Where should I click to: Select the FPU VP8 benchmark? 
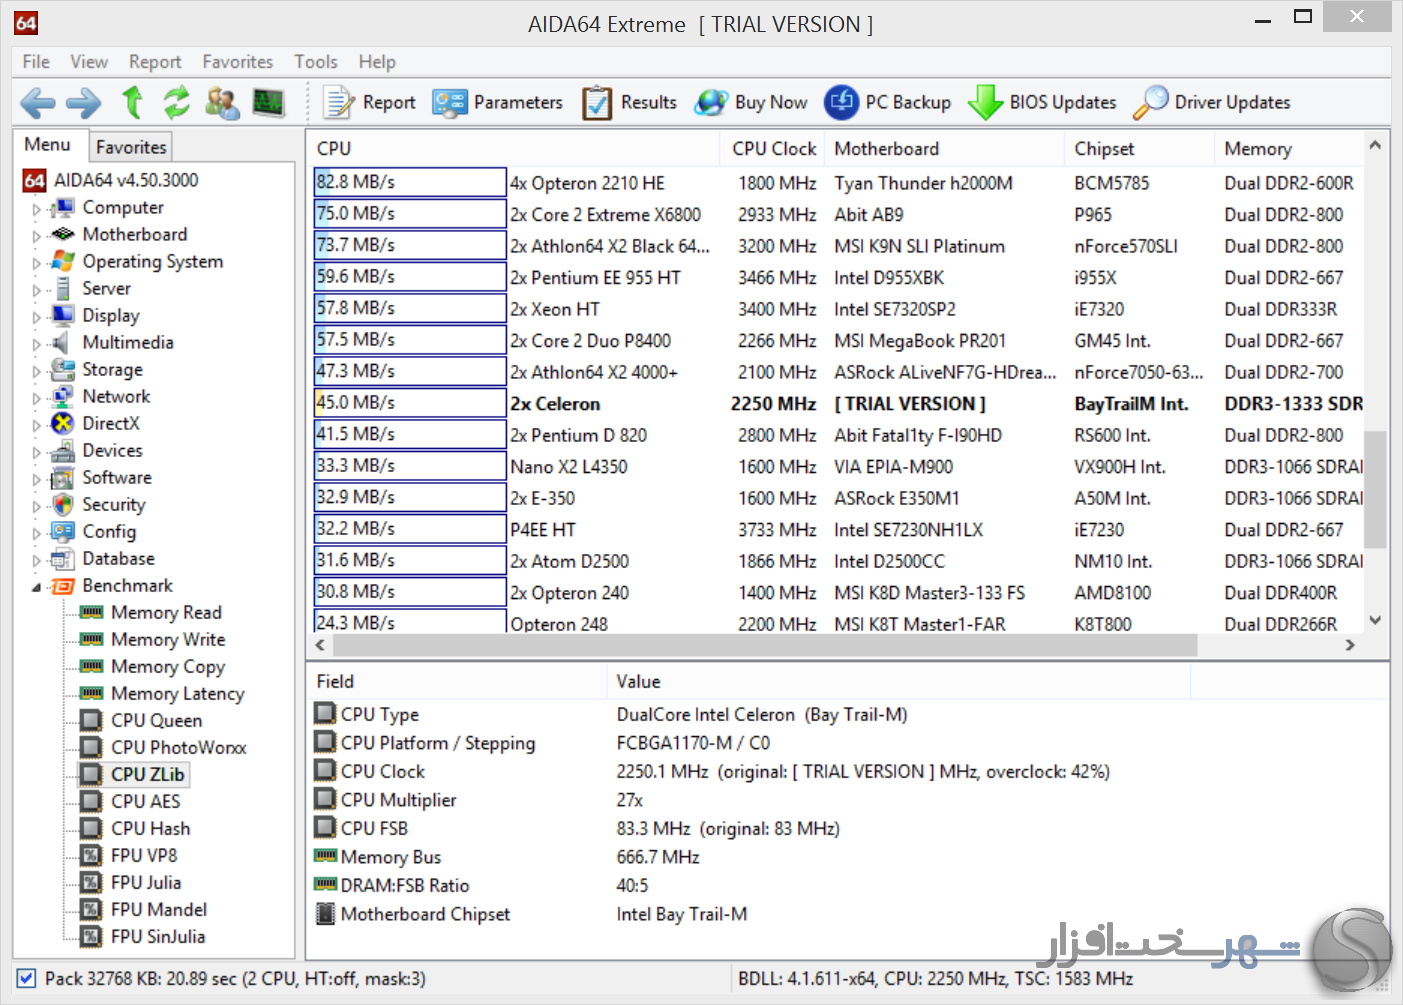pos(144,855)
